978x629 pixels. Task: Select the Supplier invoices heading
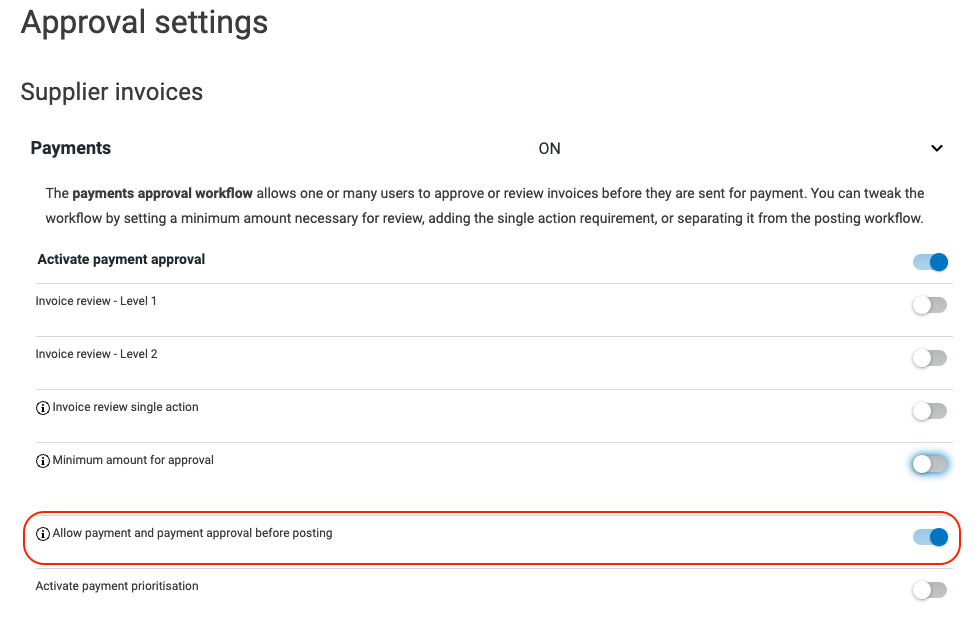point(112,92)
